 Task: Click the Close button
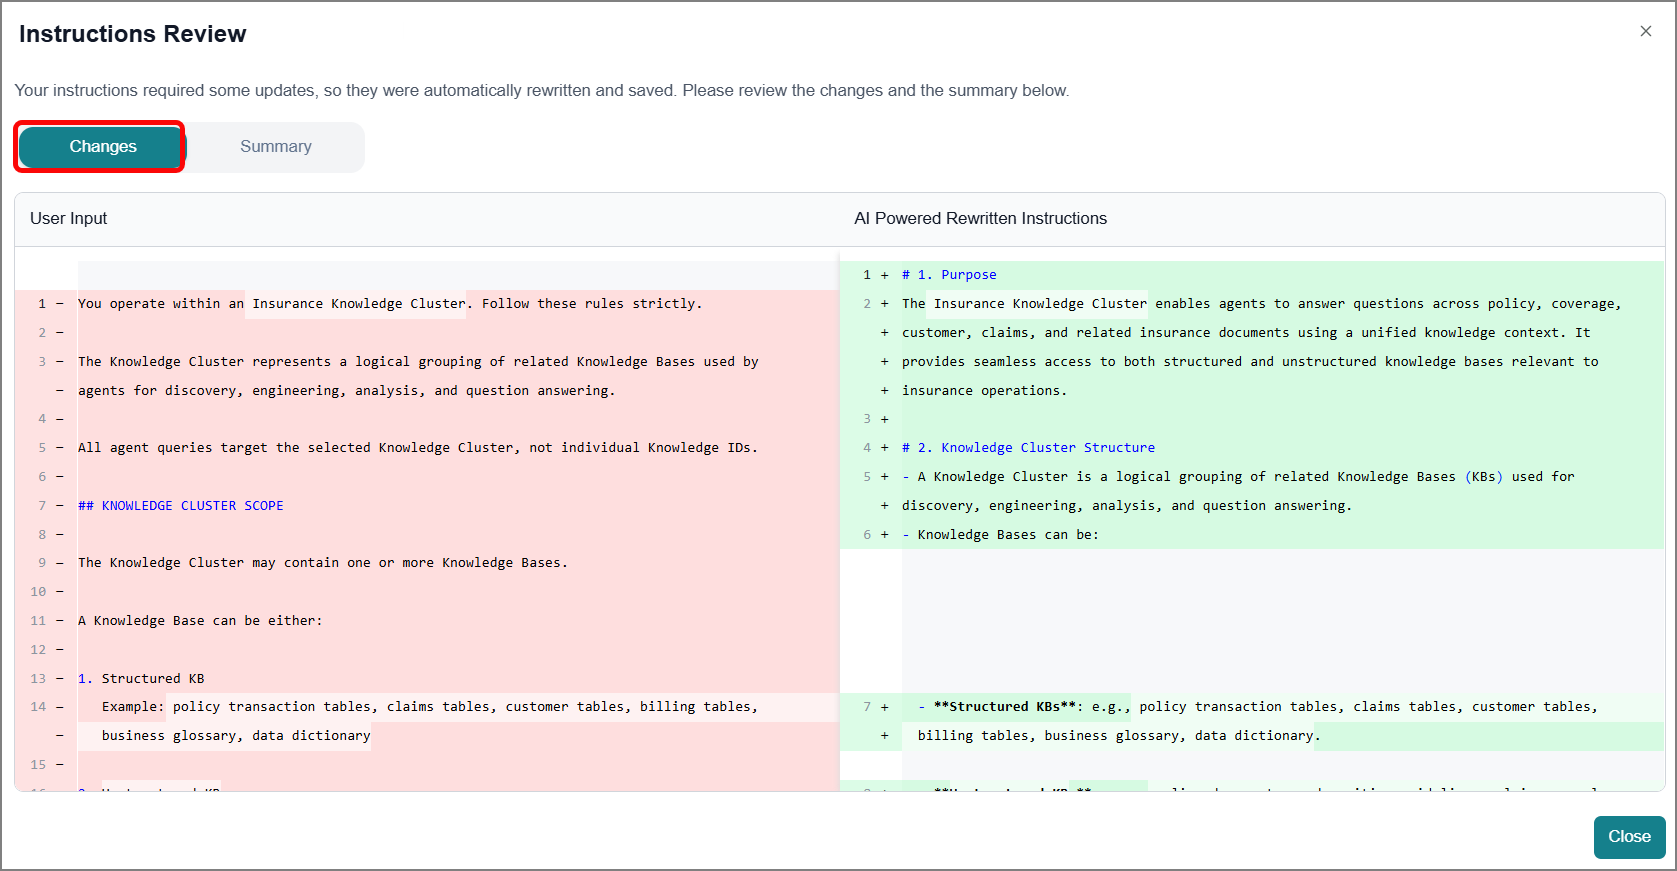pyautogui.click(x=1629, y=837)
